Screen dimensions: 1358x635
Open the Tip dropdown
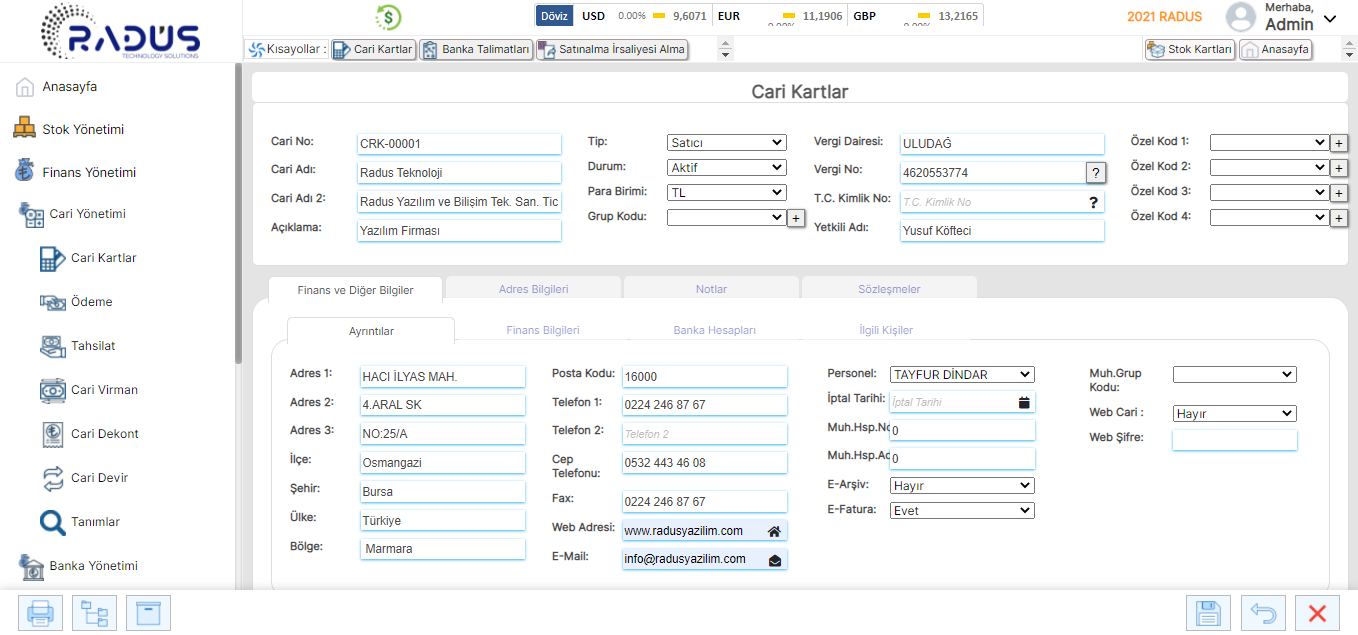pyautogui.click(x=727, y=143)
